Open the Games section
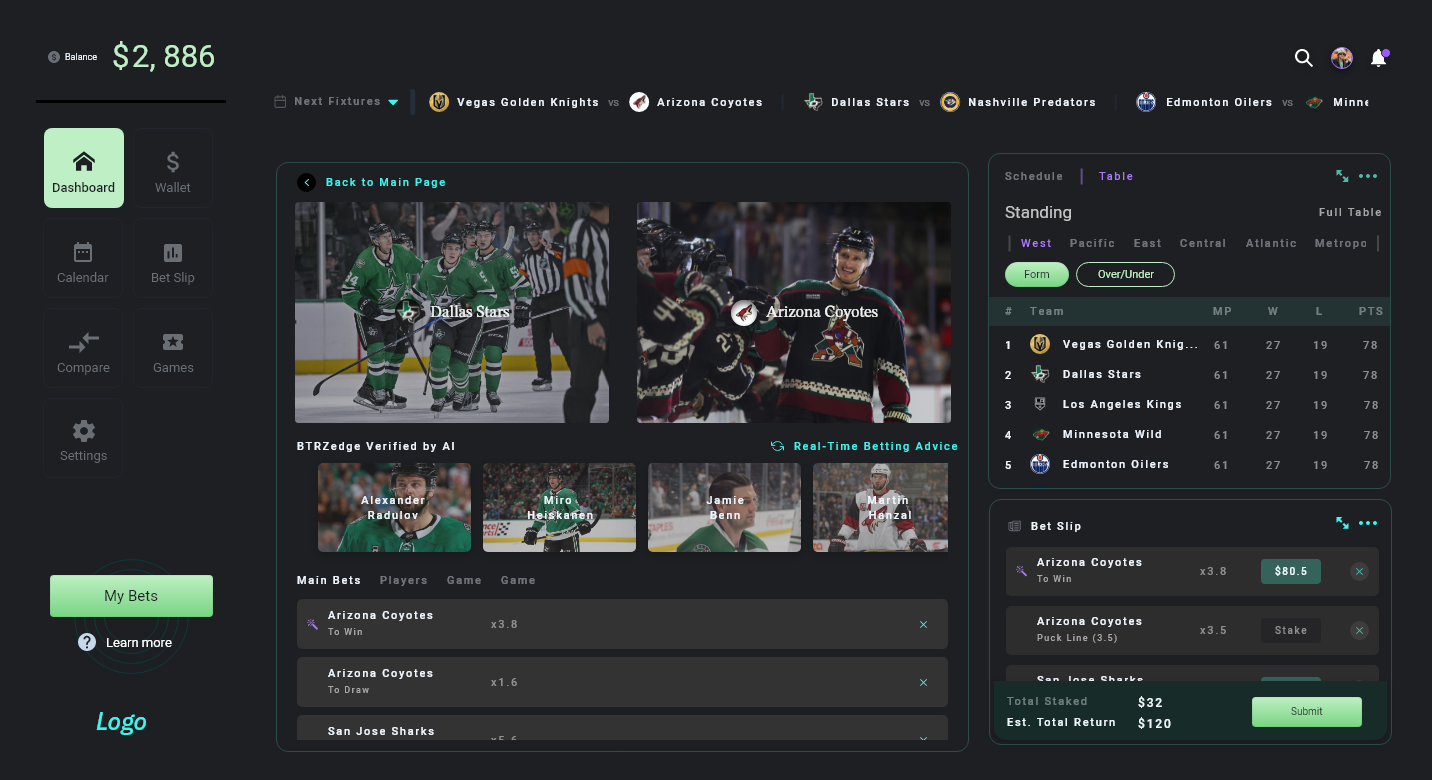1432x780 pixels. [x=172, y=347]
